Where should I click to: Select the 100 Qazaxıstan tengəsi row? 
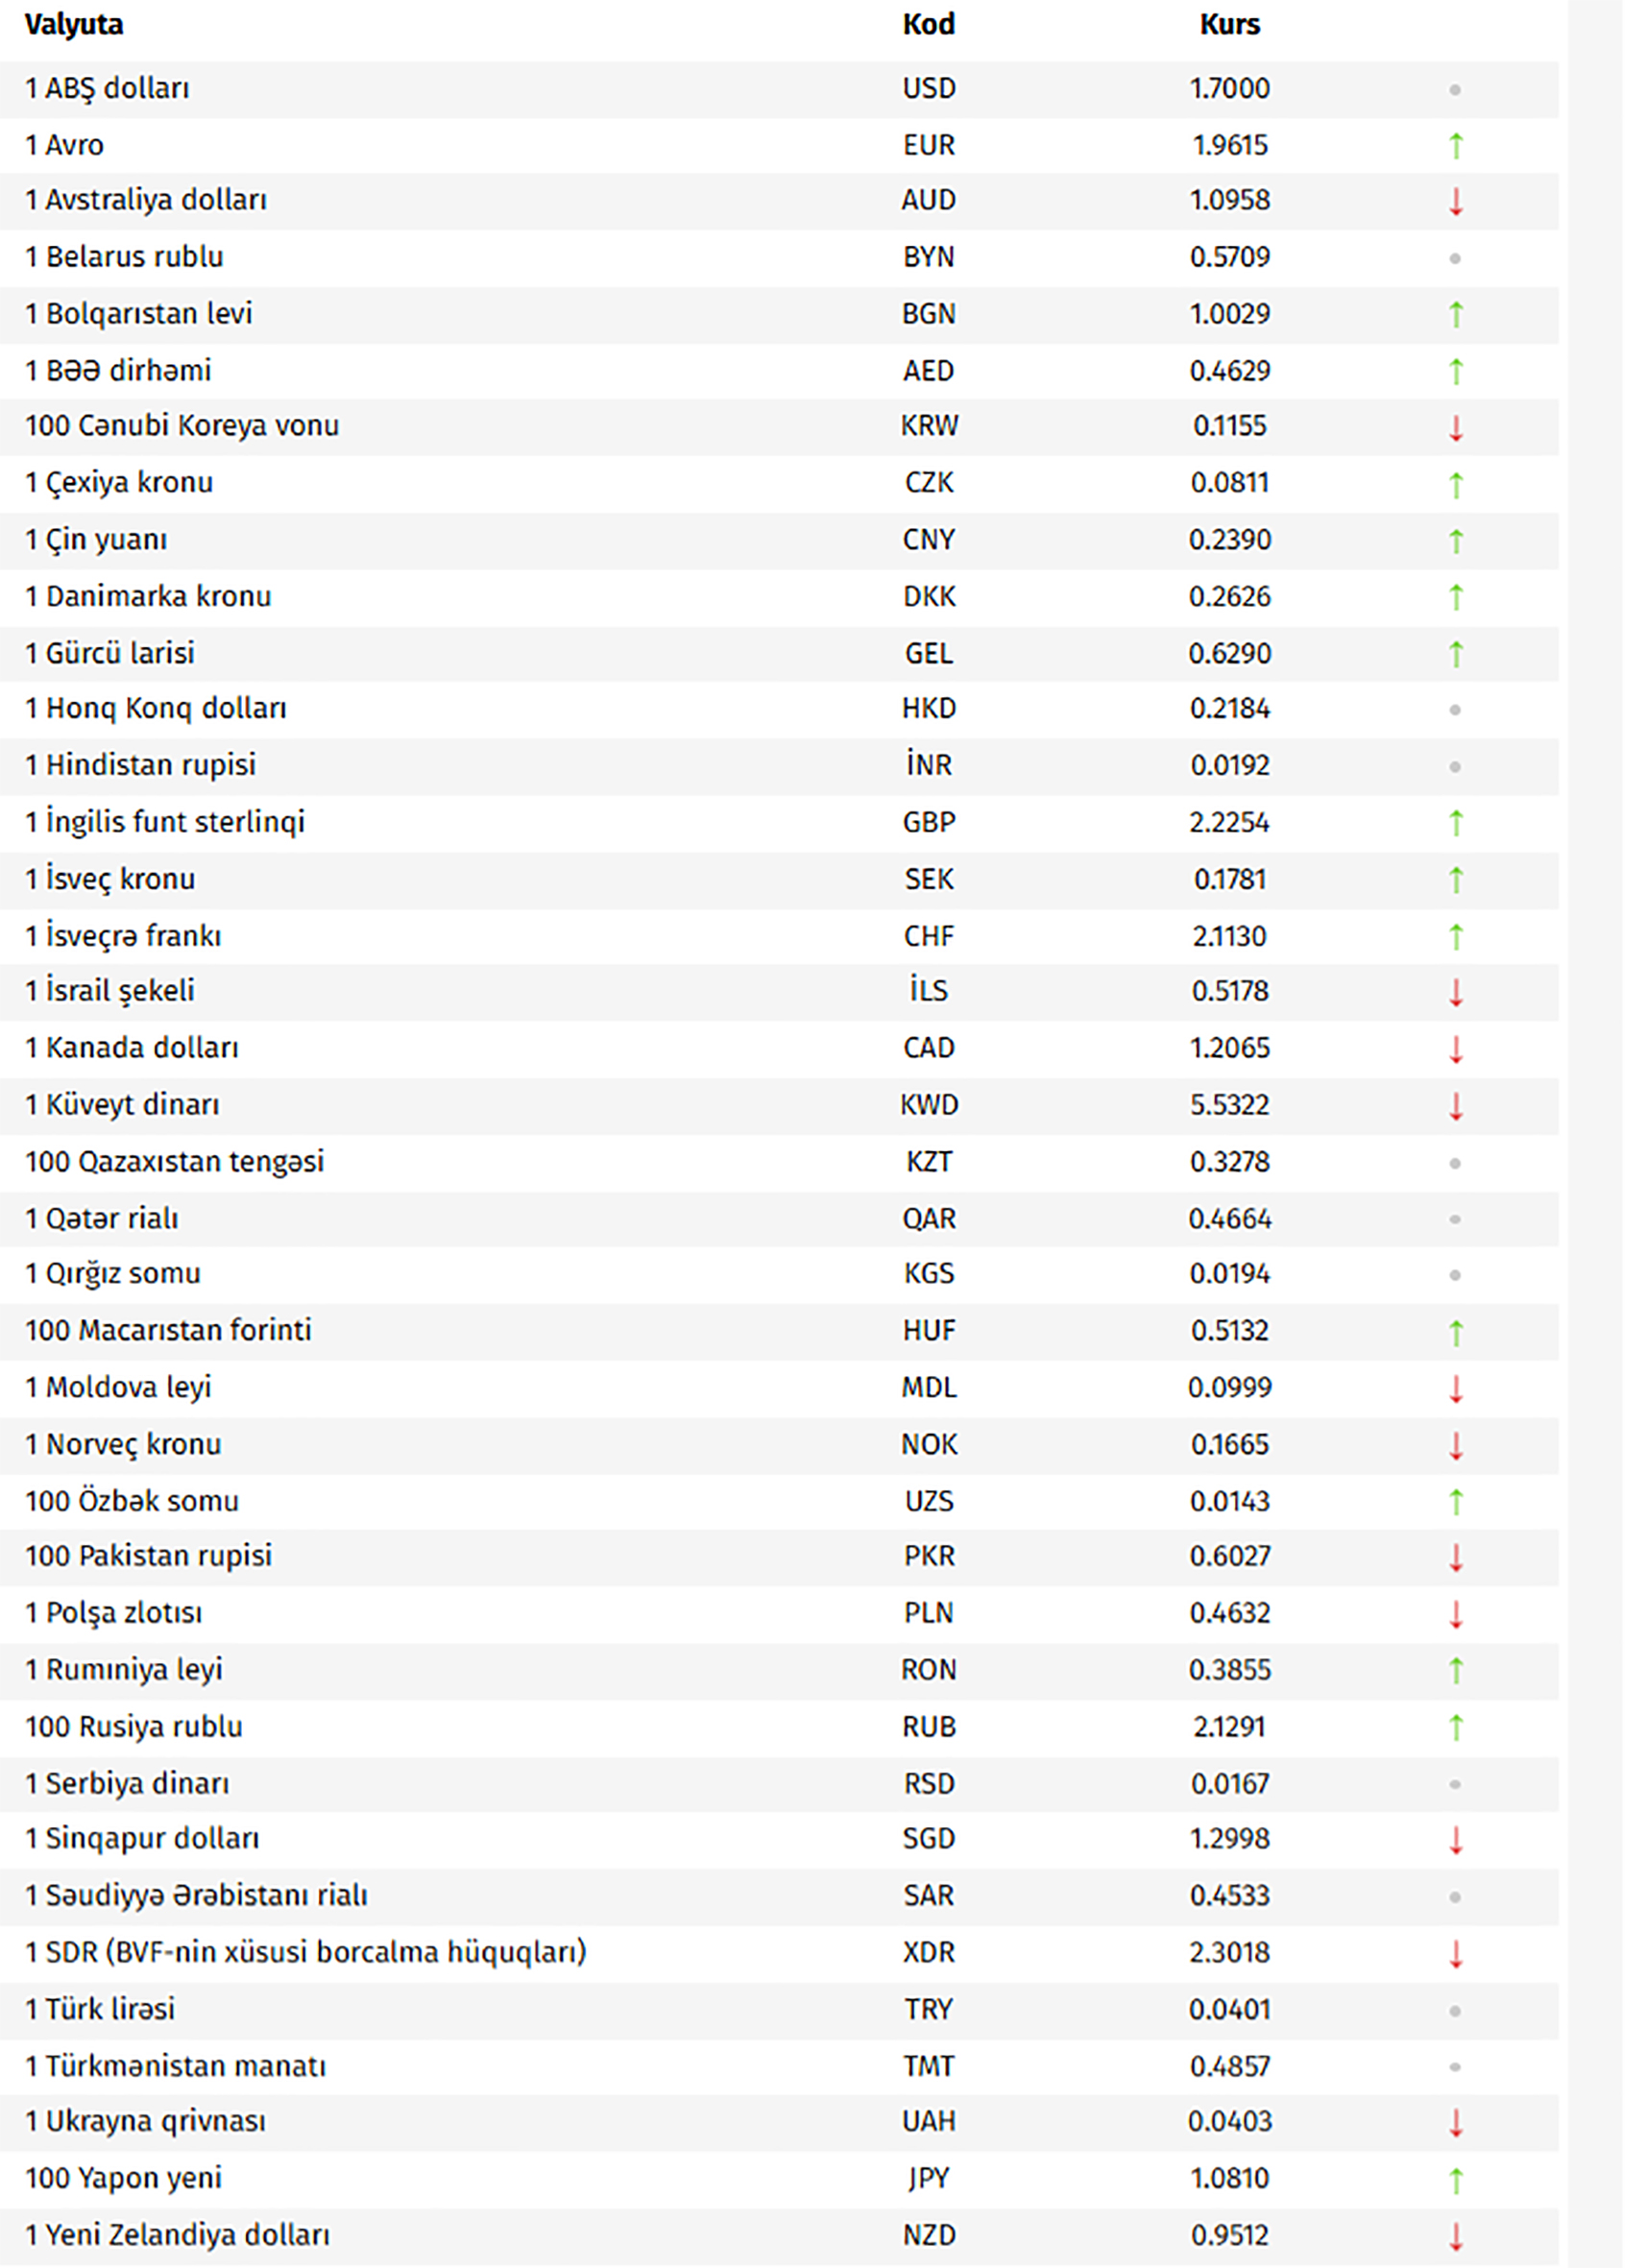779,1162
